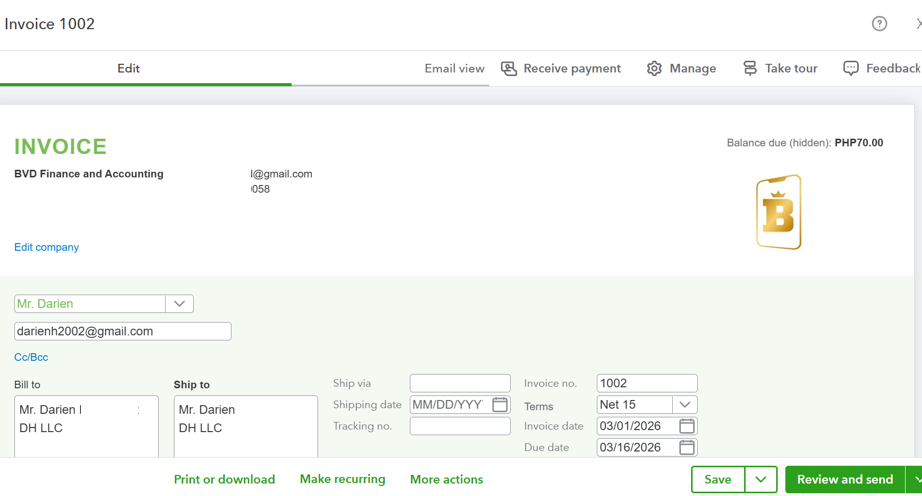Click the INVOICE heading text
This screenshot has width=922, height=496.
click(61, 146)
